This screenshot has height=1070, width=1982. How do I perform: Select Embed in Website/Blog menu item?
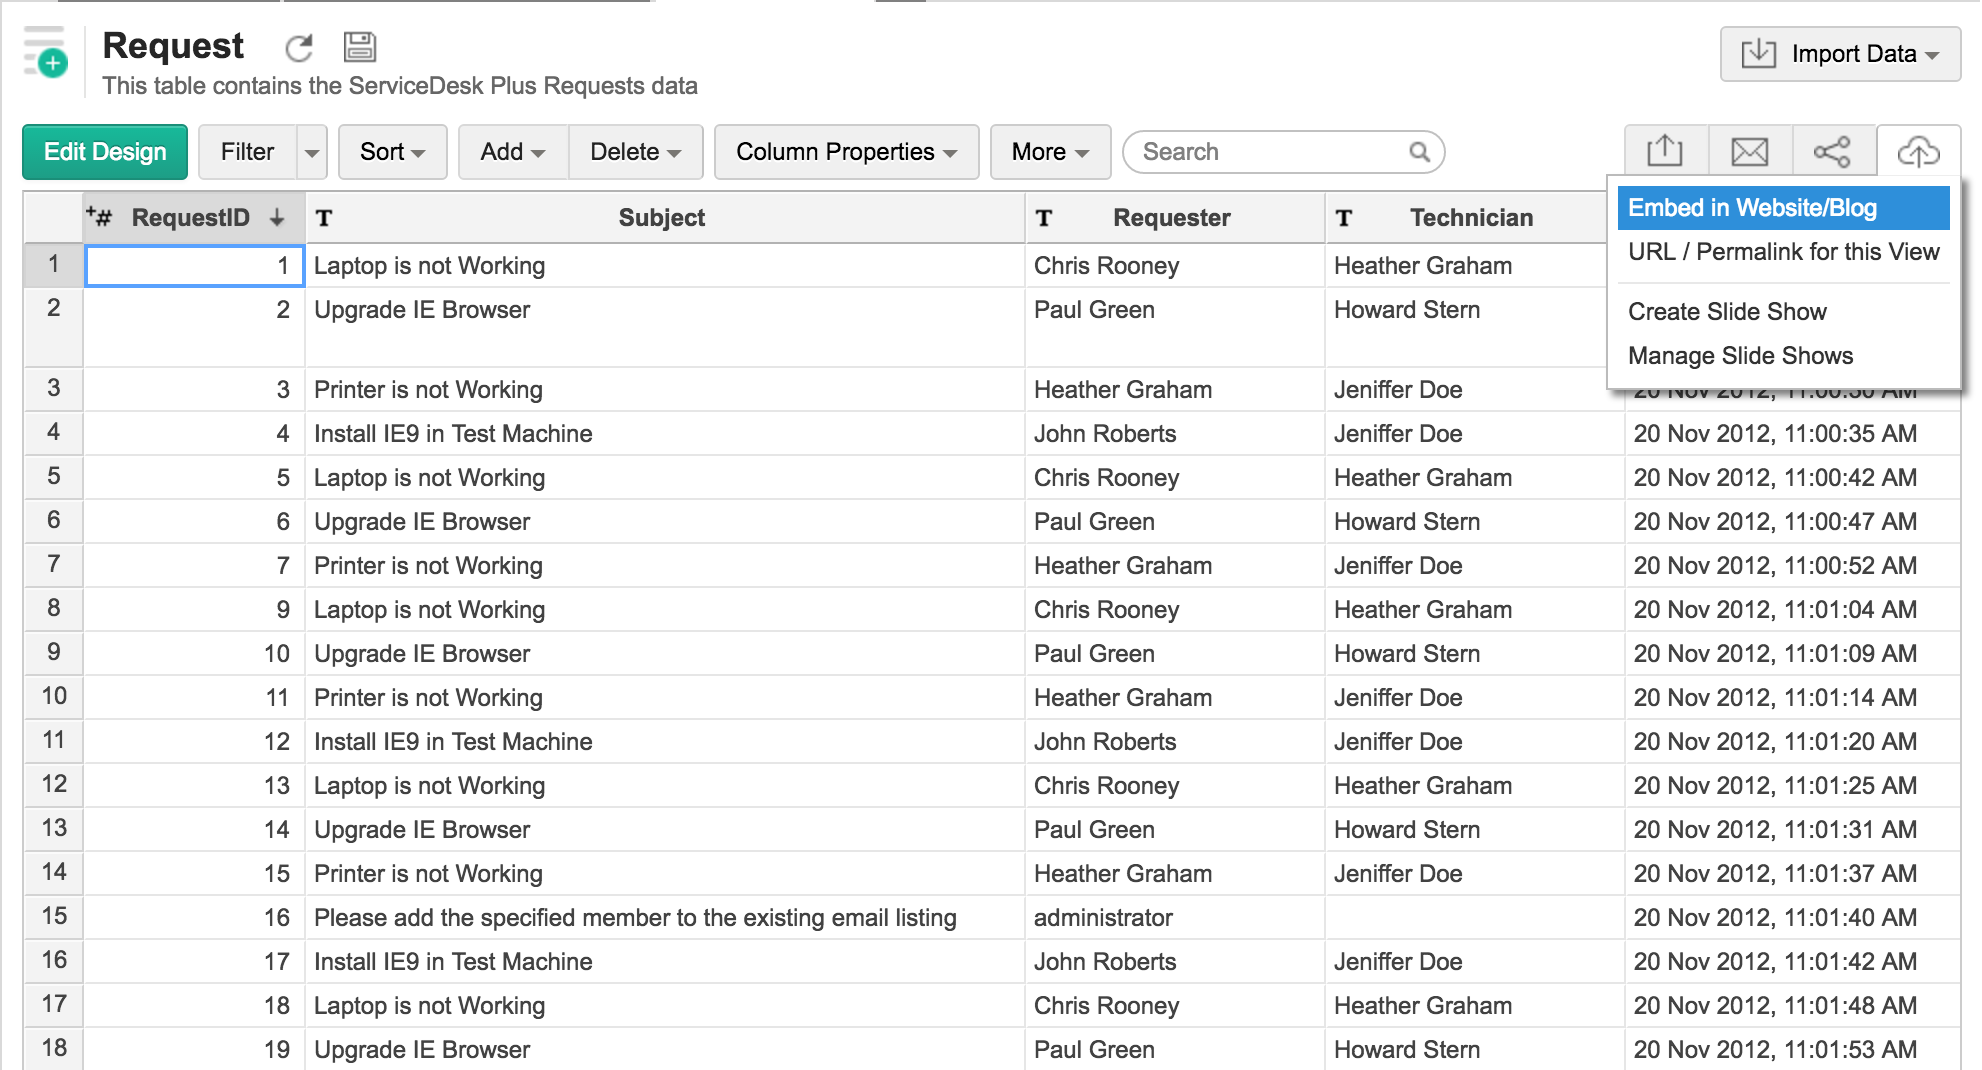pyautogui.click(x=1753, y=208)
